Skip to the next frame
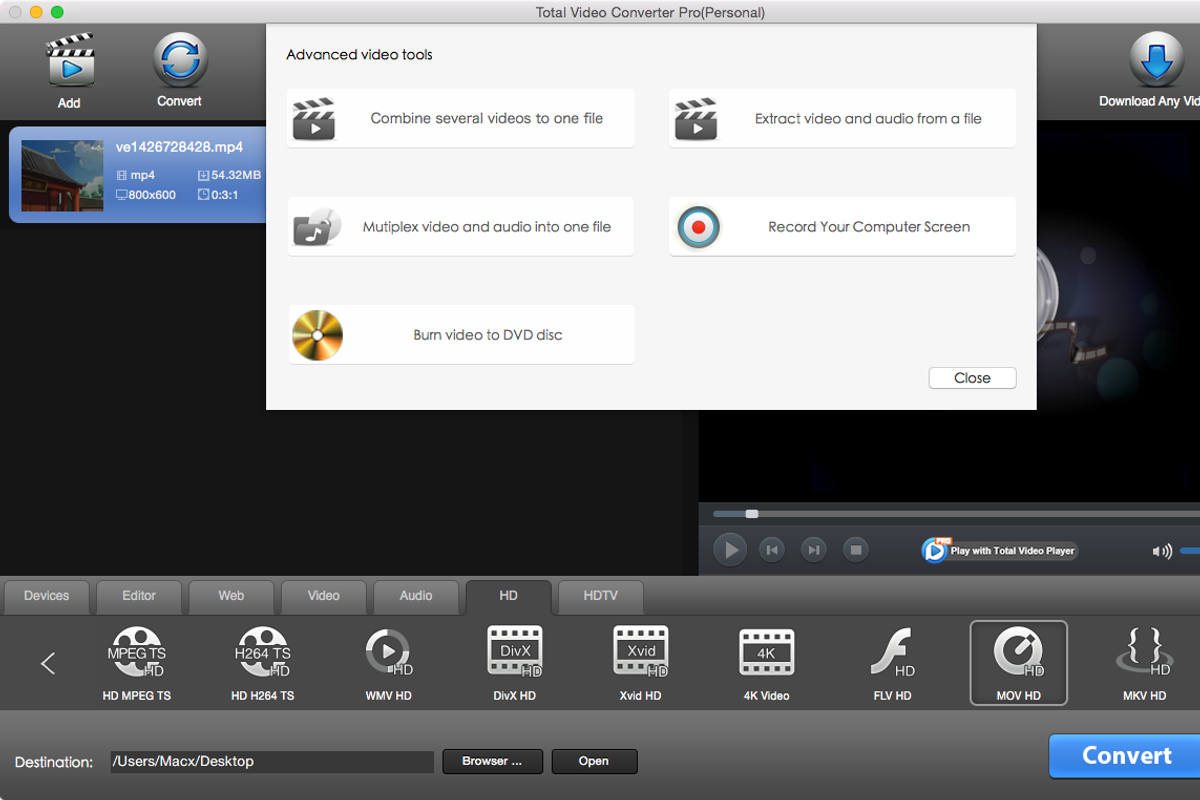 click(814, 549)
